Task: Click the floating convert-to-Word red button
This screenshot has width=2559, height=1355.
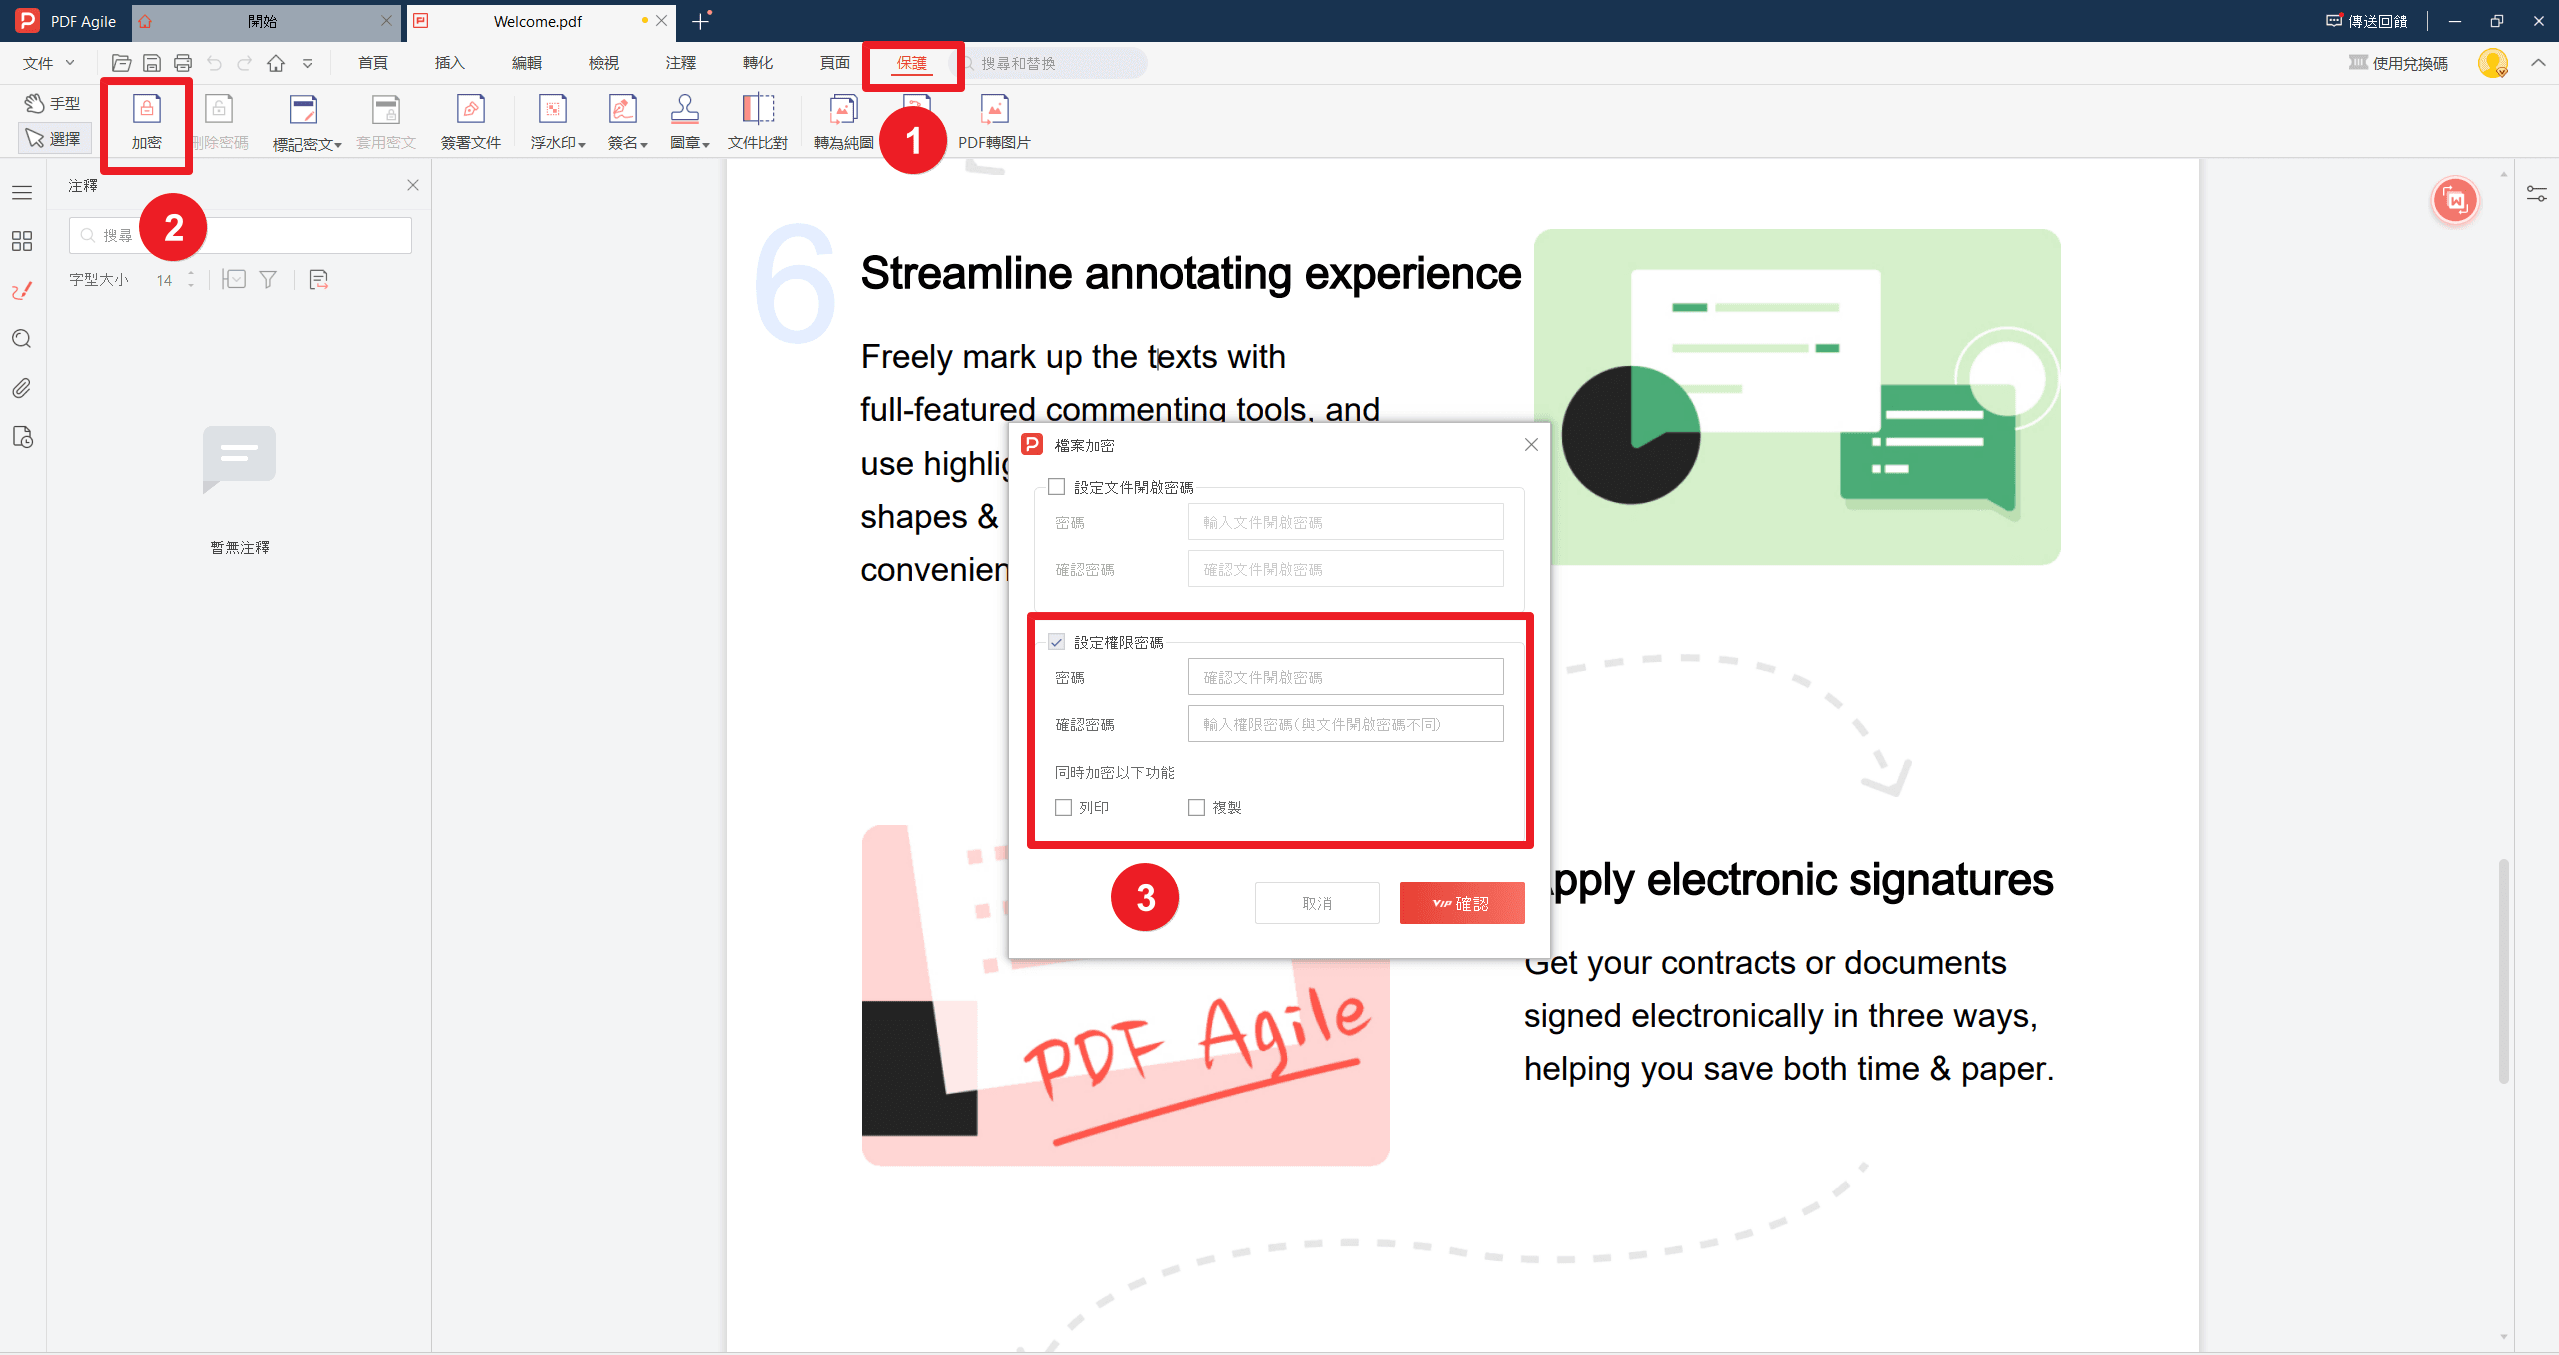Action: coord(2455,201)
